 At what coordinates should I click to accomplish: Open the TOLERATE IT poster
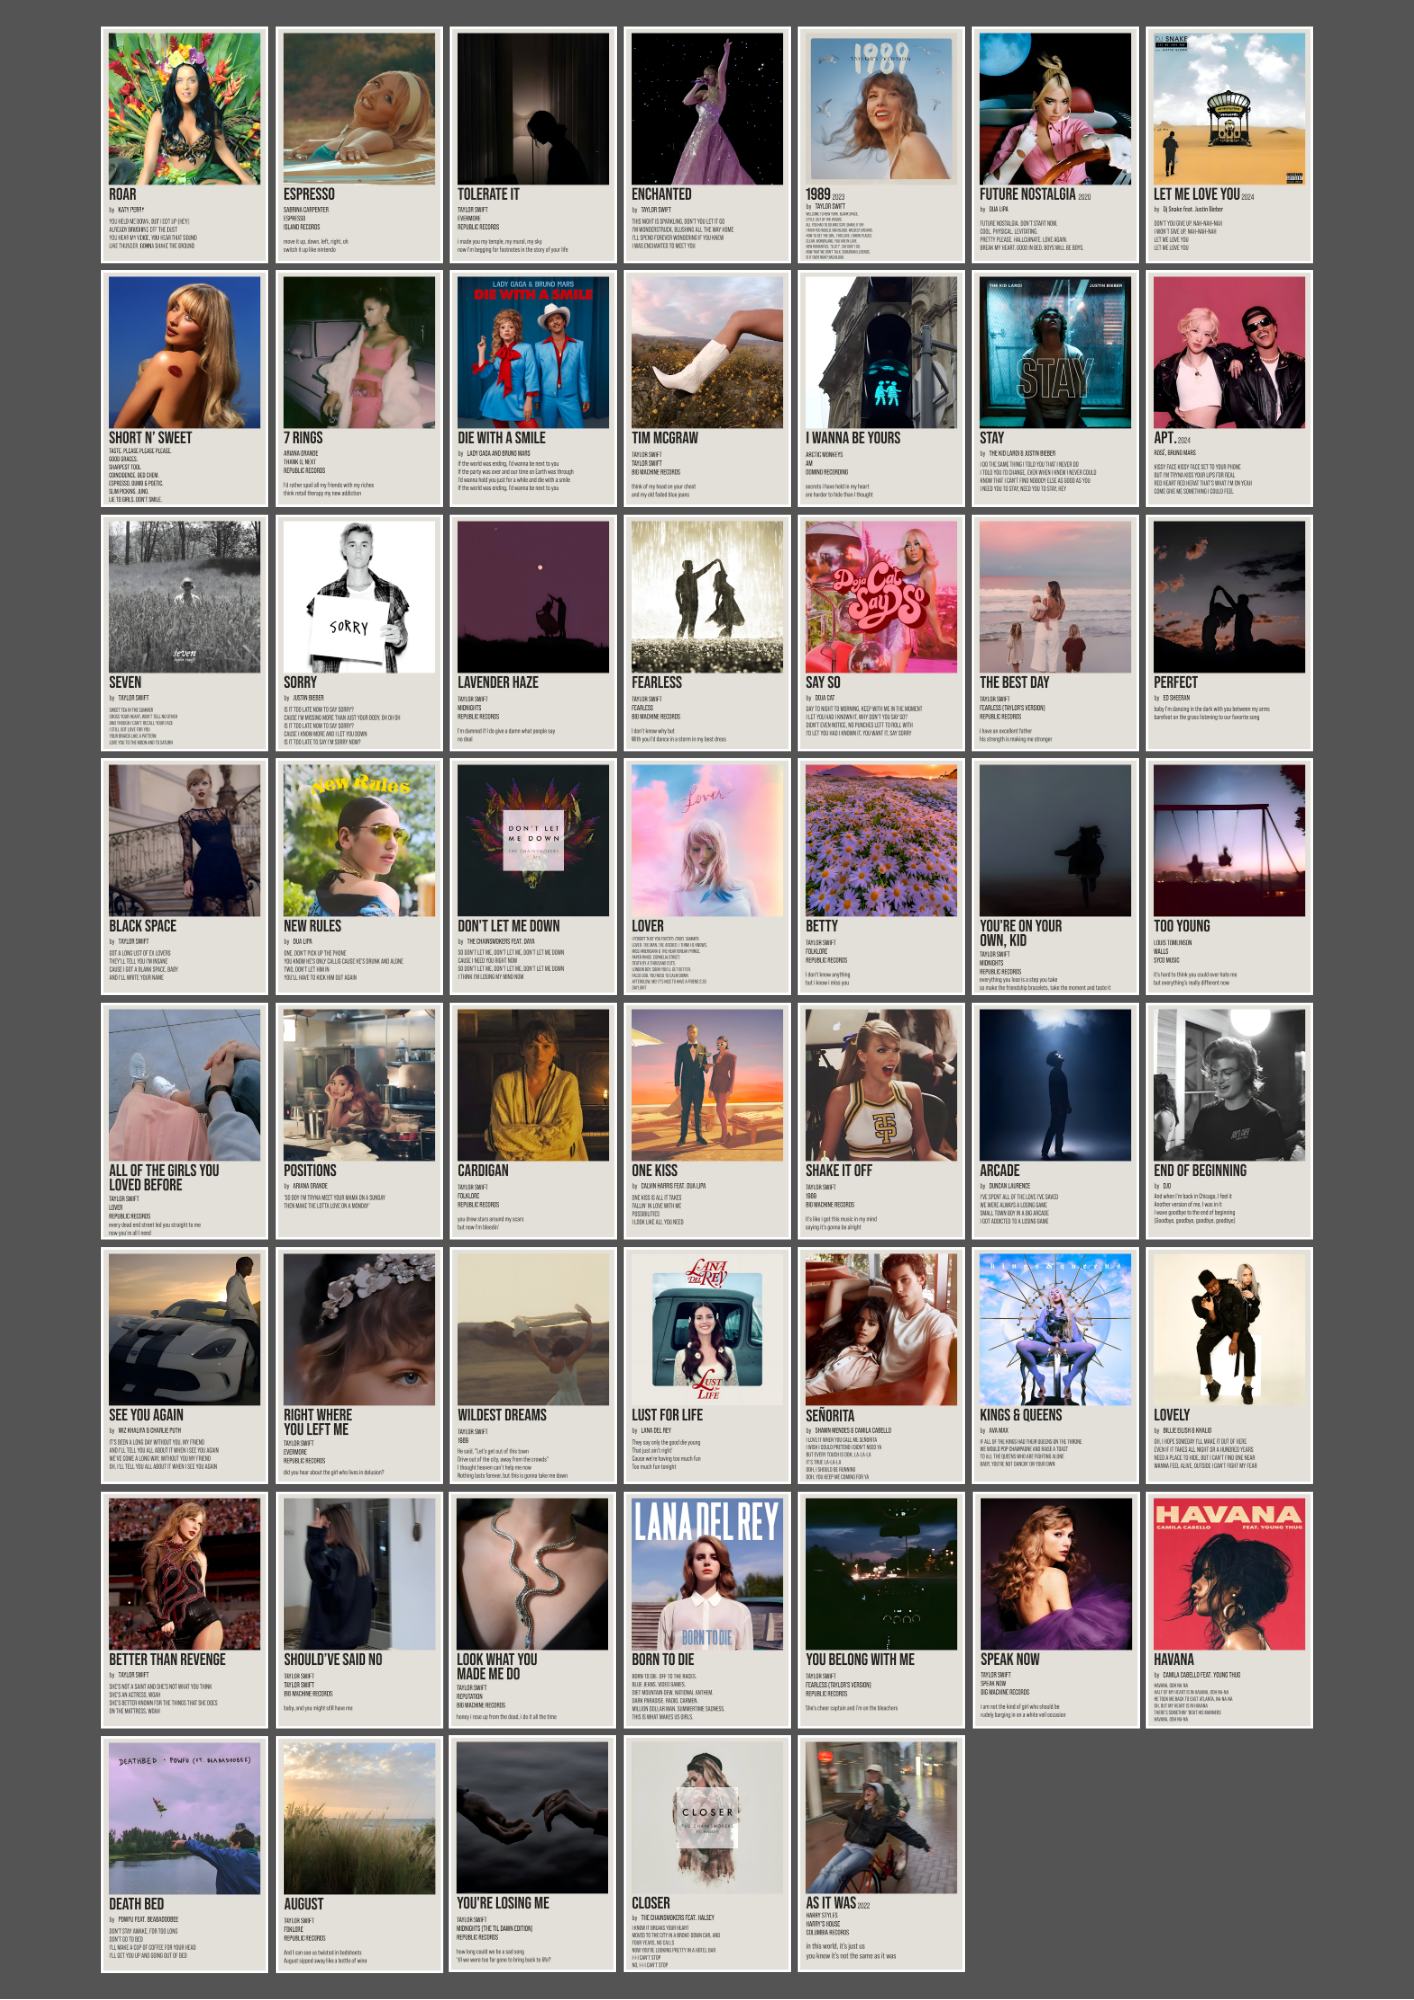pos(533,145)
